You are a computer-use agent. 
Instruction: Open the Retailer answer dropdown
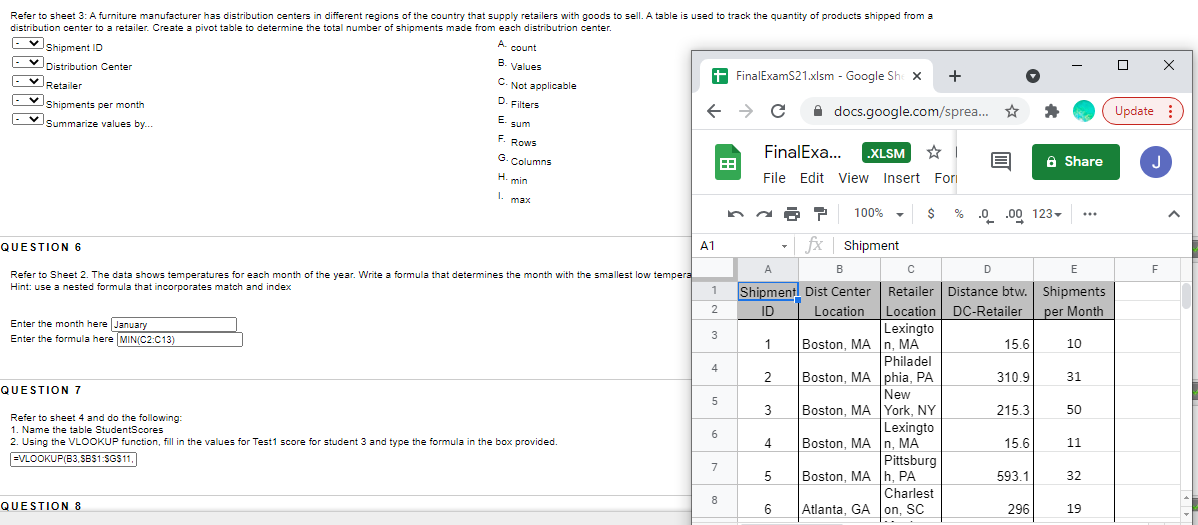28,82
